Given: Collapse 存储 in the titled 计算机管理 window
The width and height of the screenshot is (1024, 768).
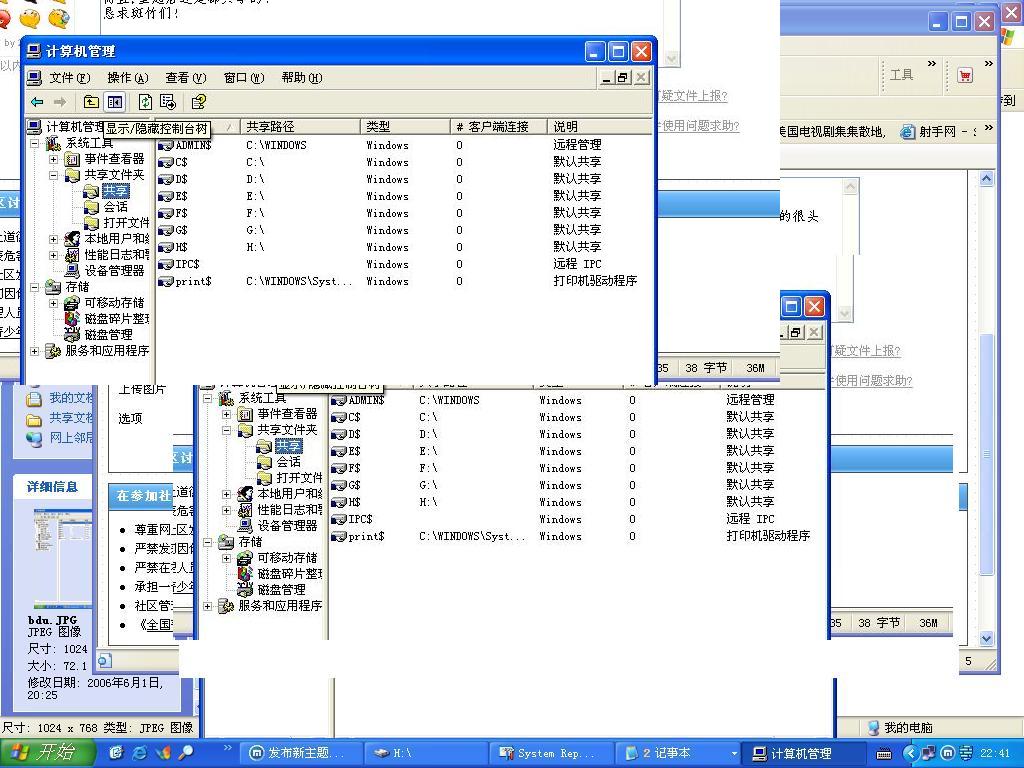Looking at the screenshot, I should pyautogui.click(x=35, y=287).
